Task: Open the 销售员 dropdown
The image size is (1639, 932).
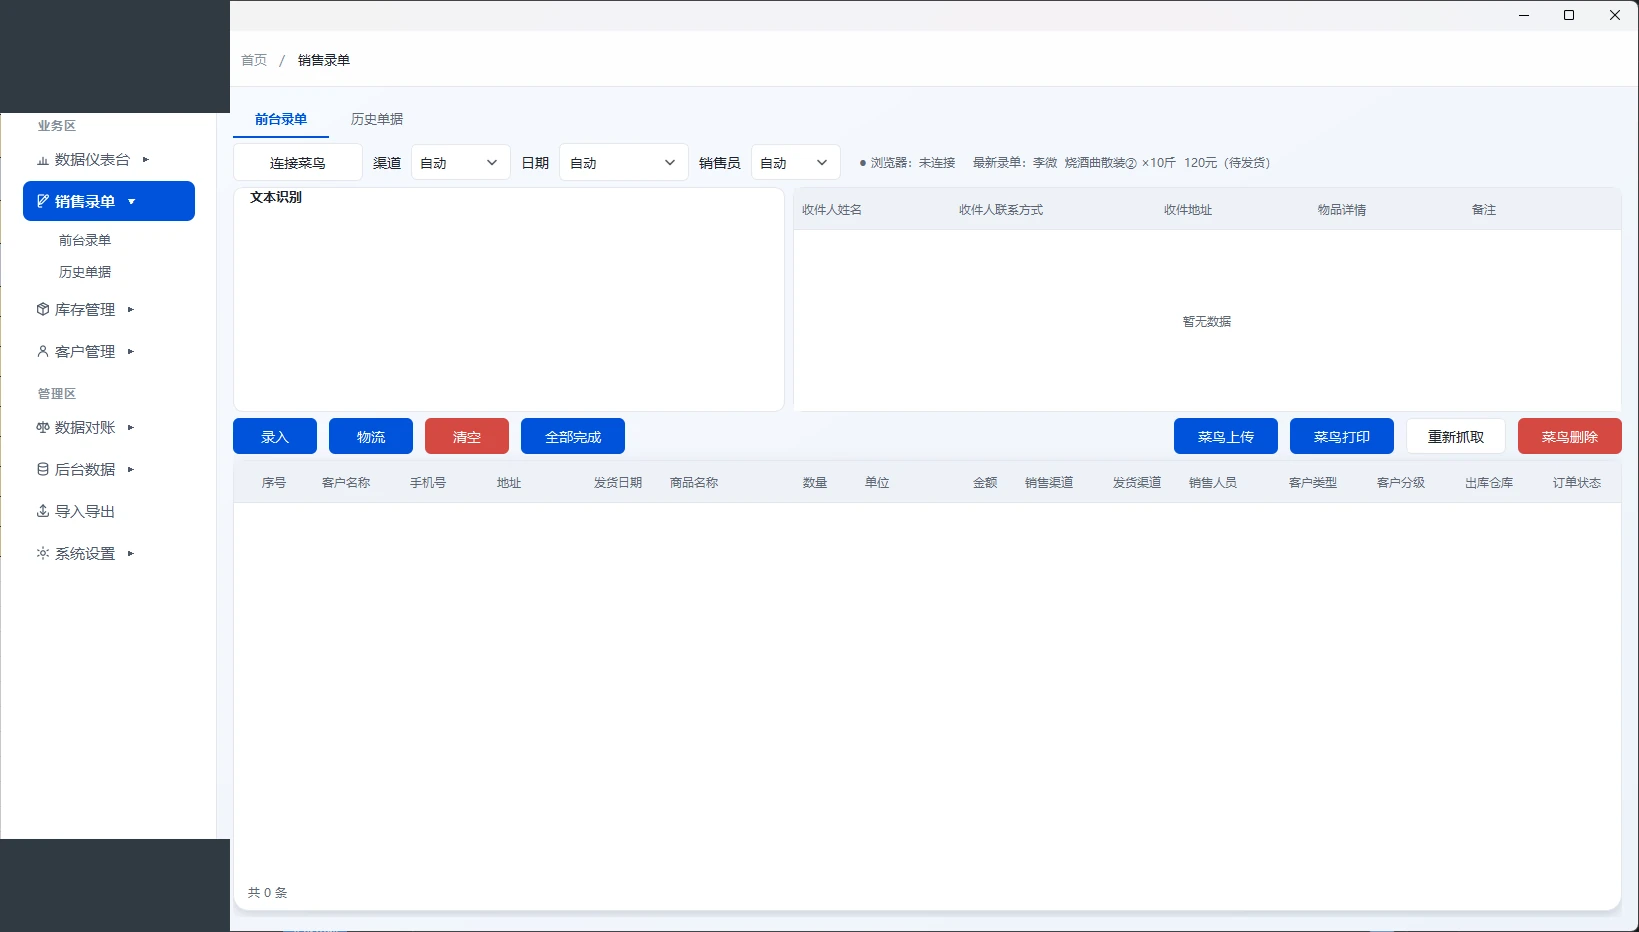Action: [795, 163]
